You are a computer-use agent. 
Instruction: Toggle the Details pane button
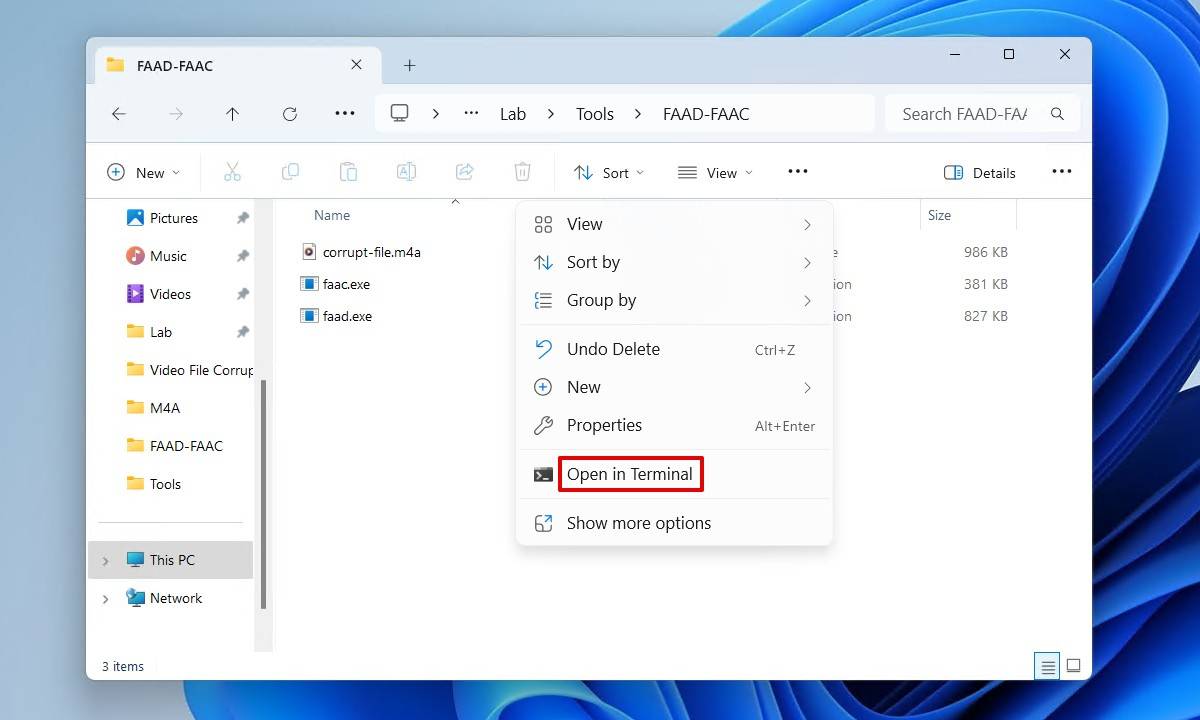[980, 172]
